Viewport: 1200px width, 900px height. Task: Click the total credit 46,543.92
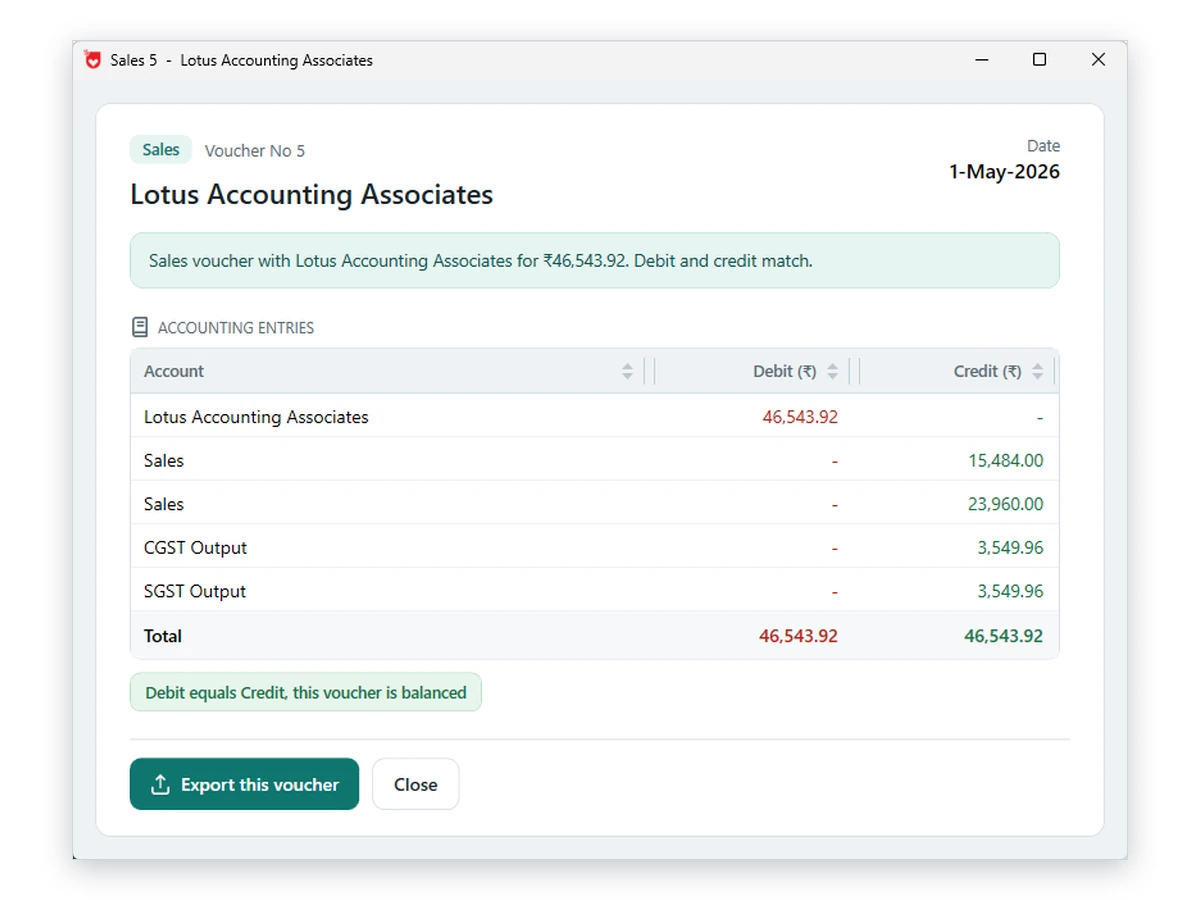point(1003,636)
